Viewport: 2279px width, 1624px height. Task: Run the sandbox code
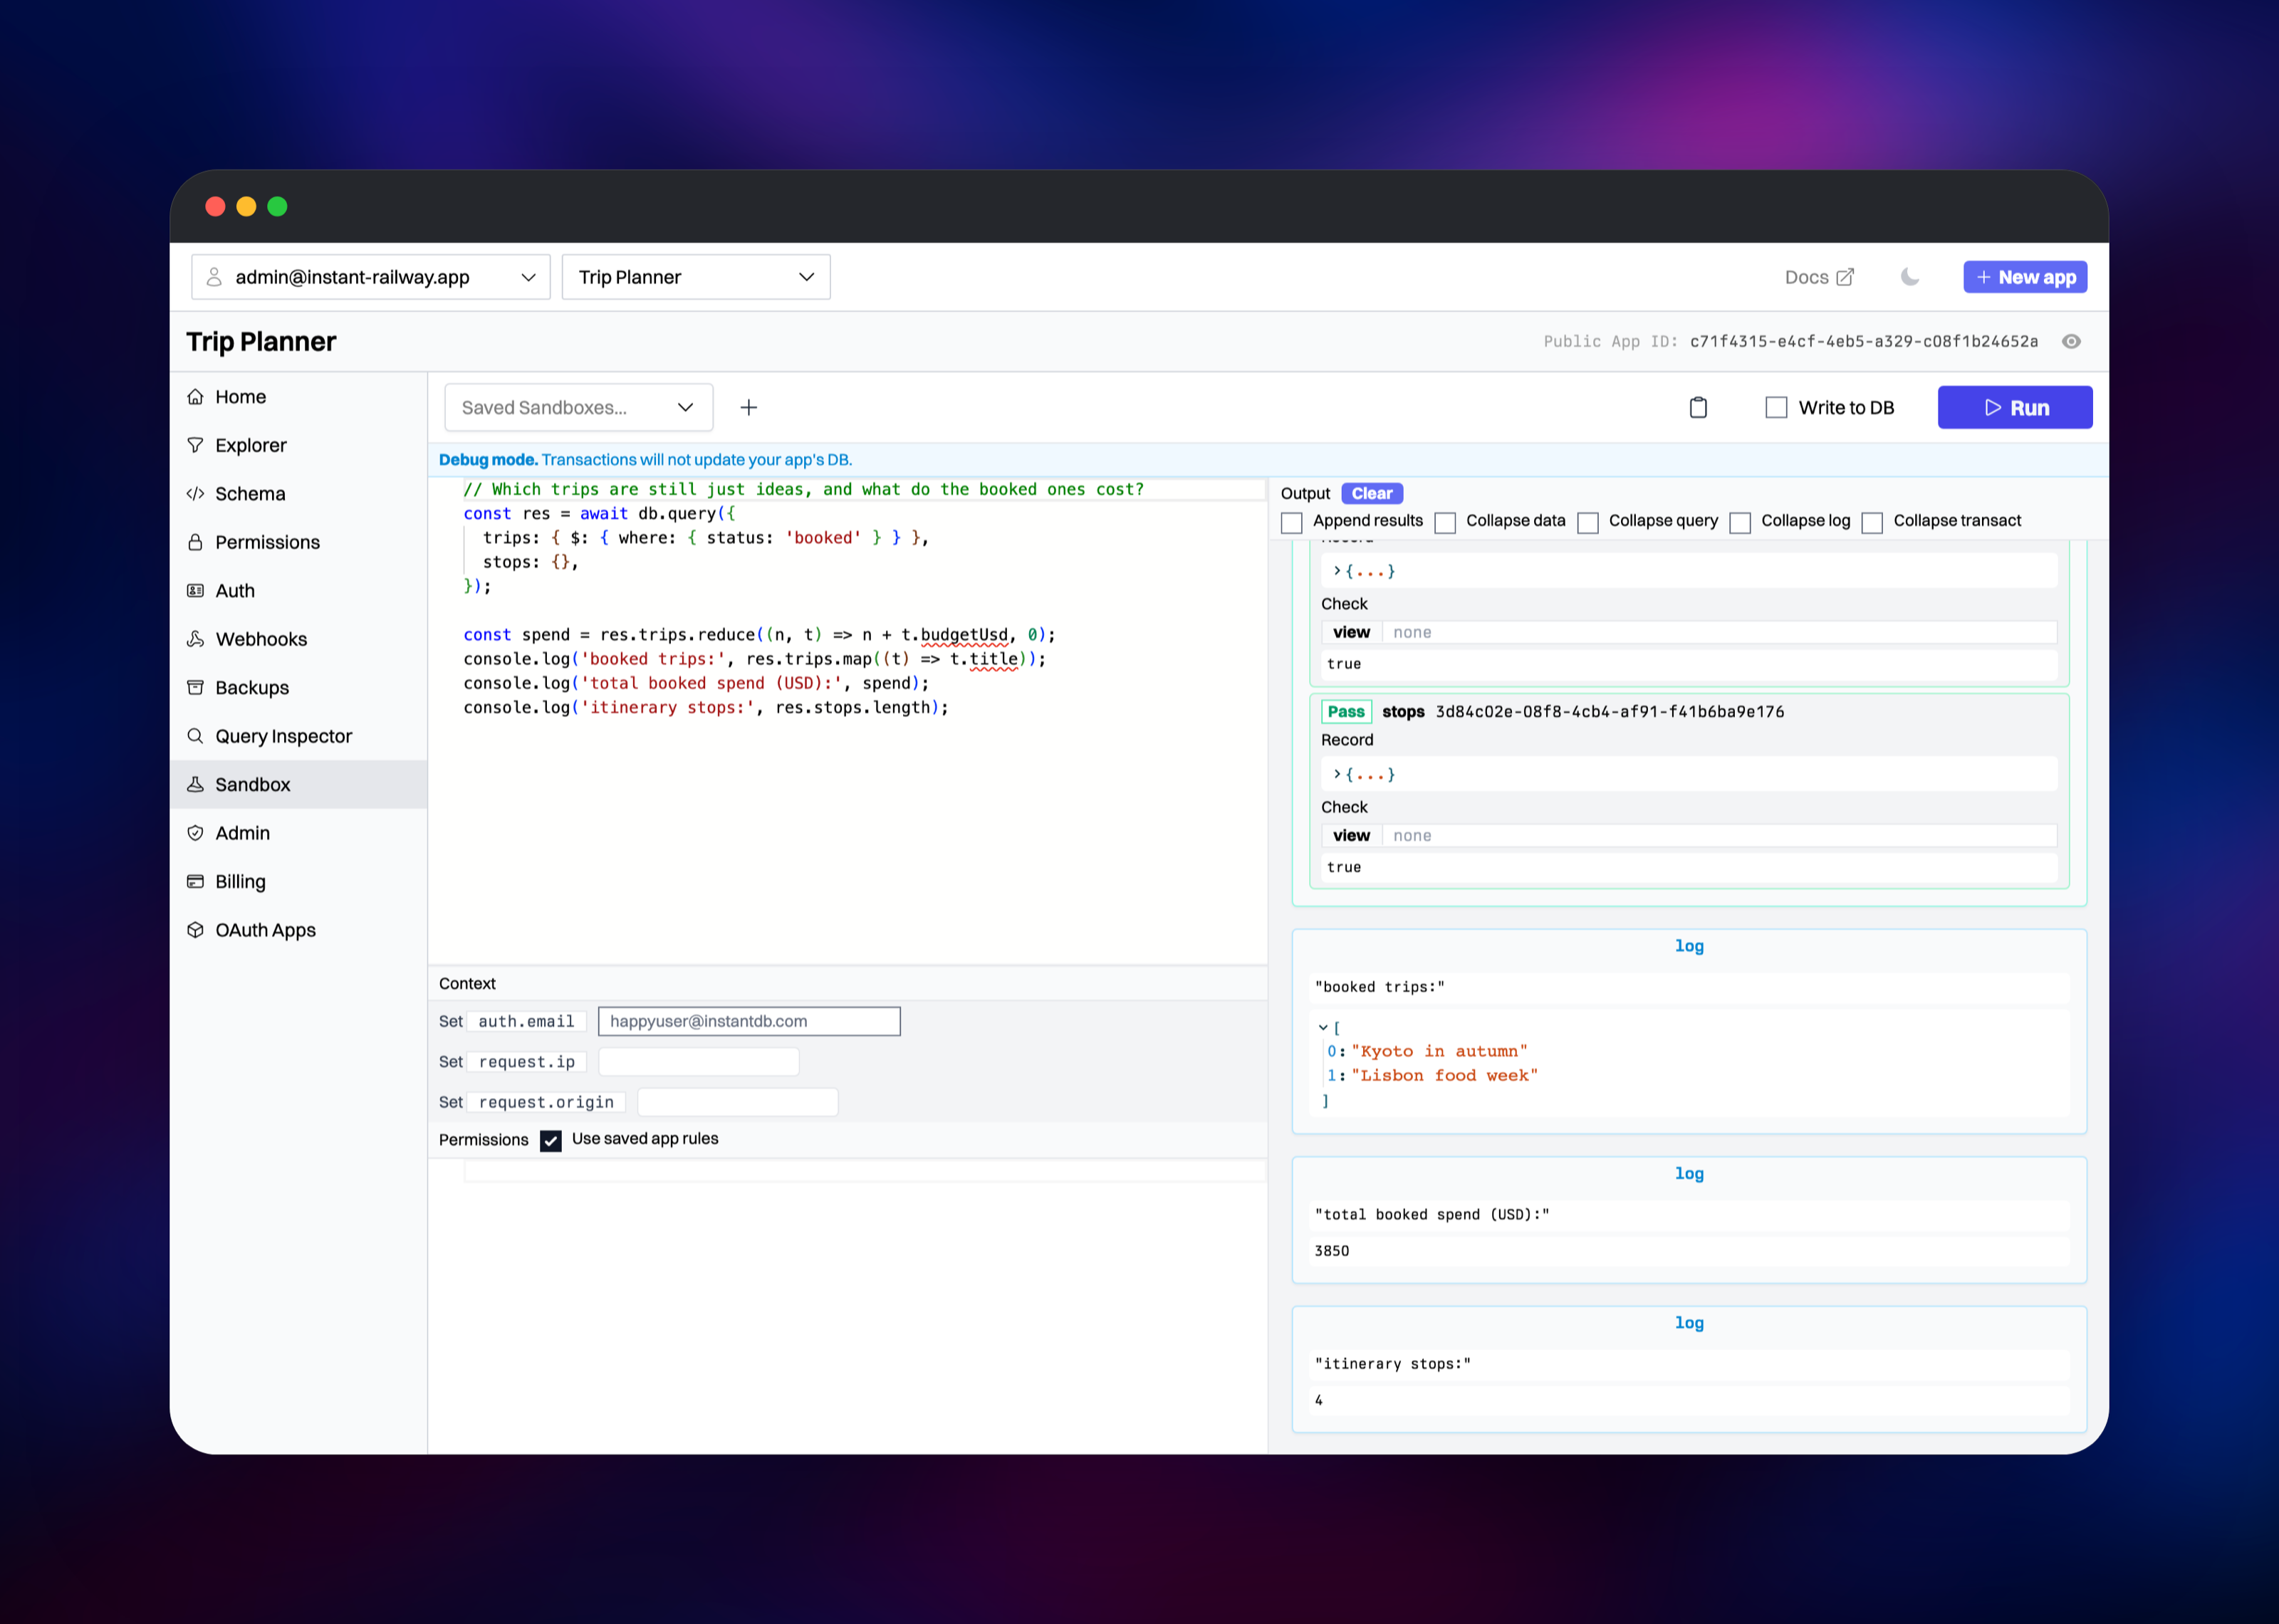point(2015,407)
